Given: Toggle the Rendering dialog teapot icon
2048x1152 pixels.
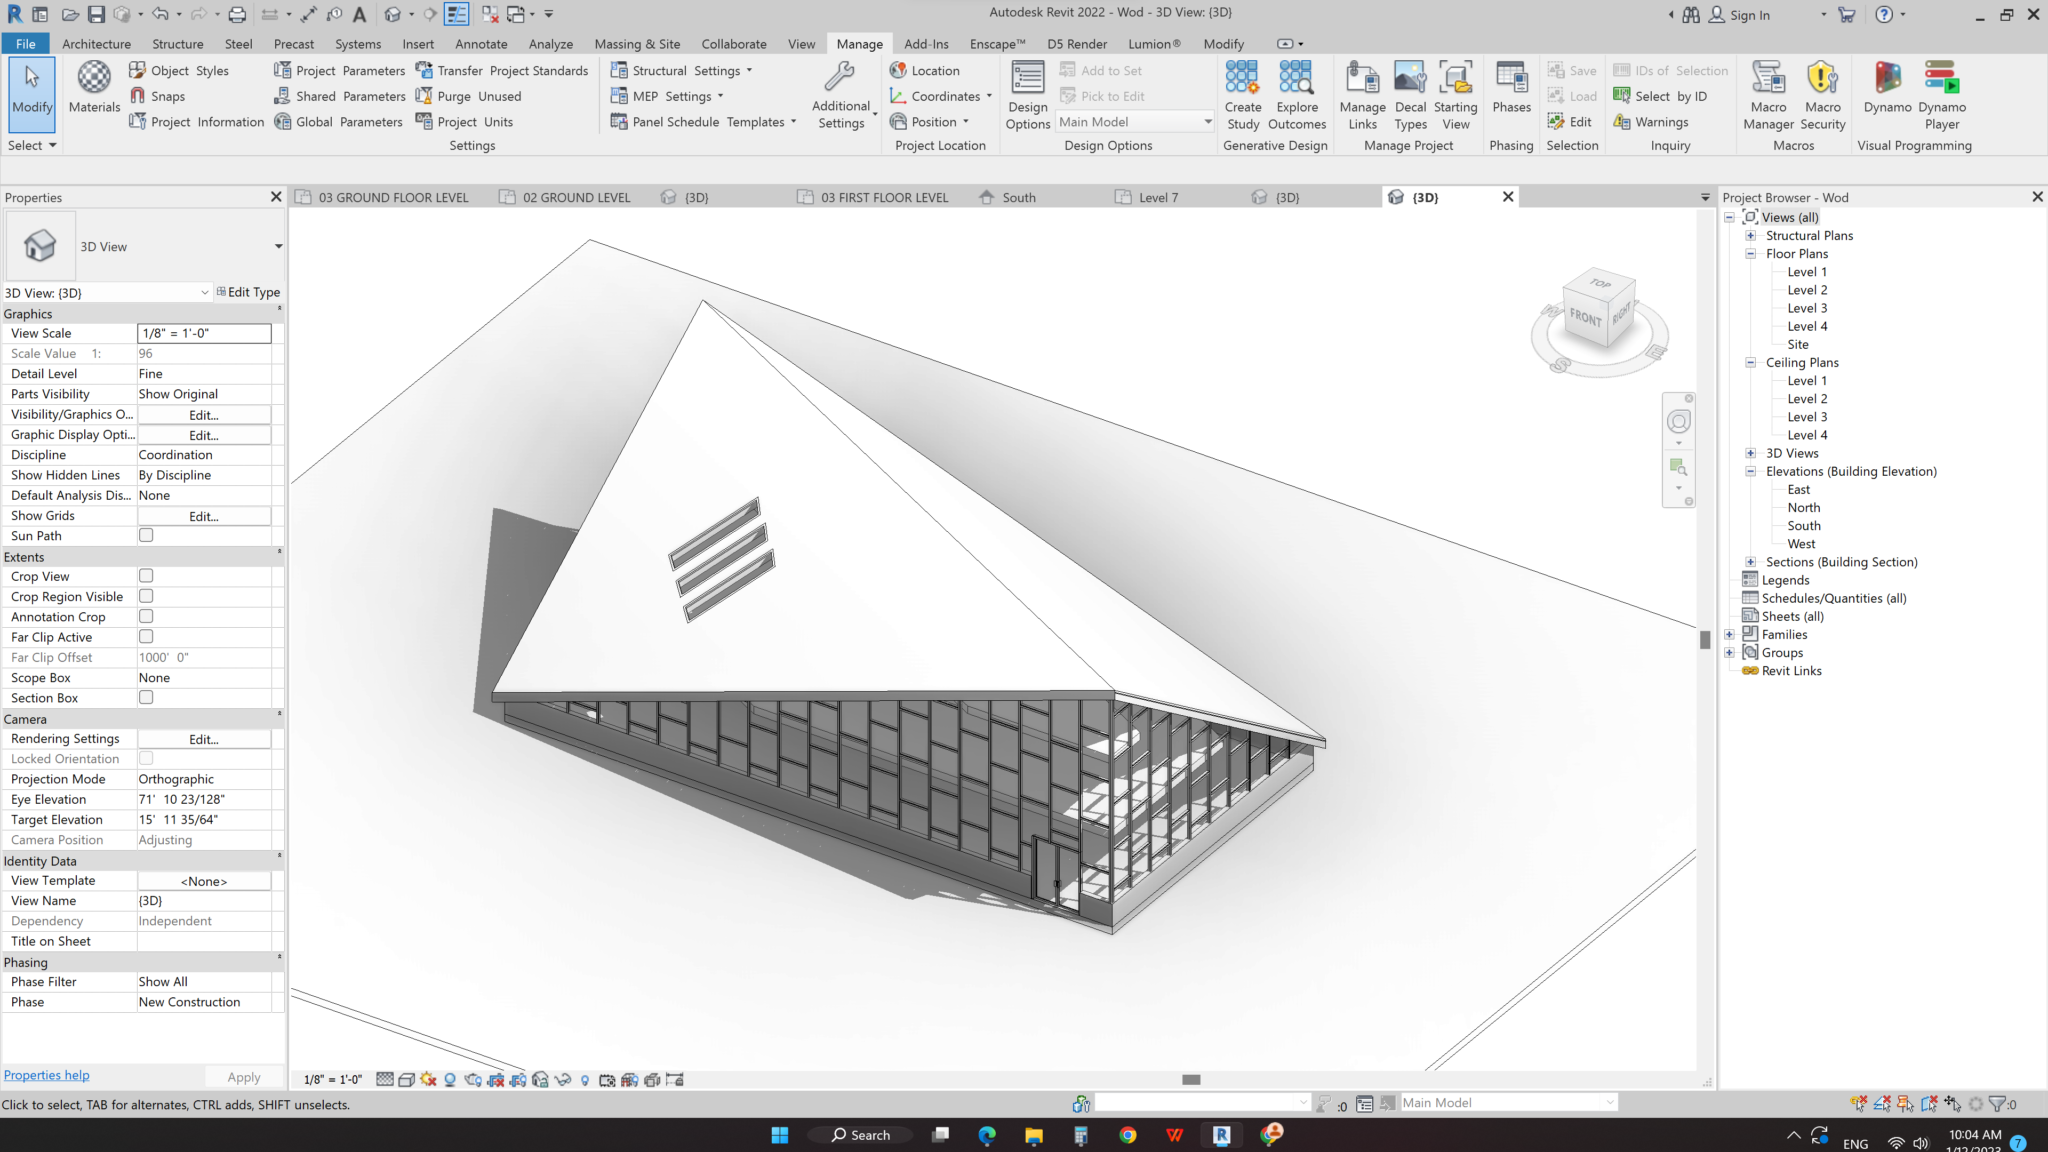Looking at the screenshot, I should pos(472,1079).
